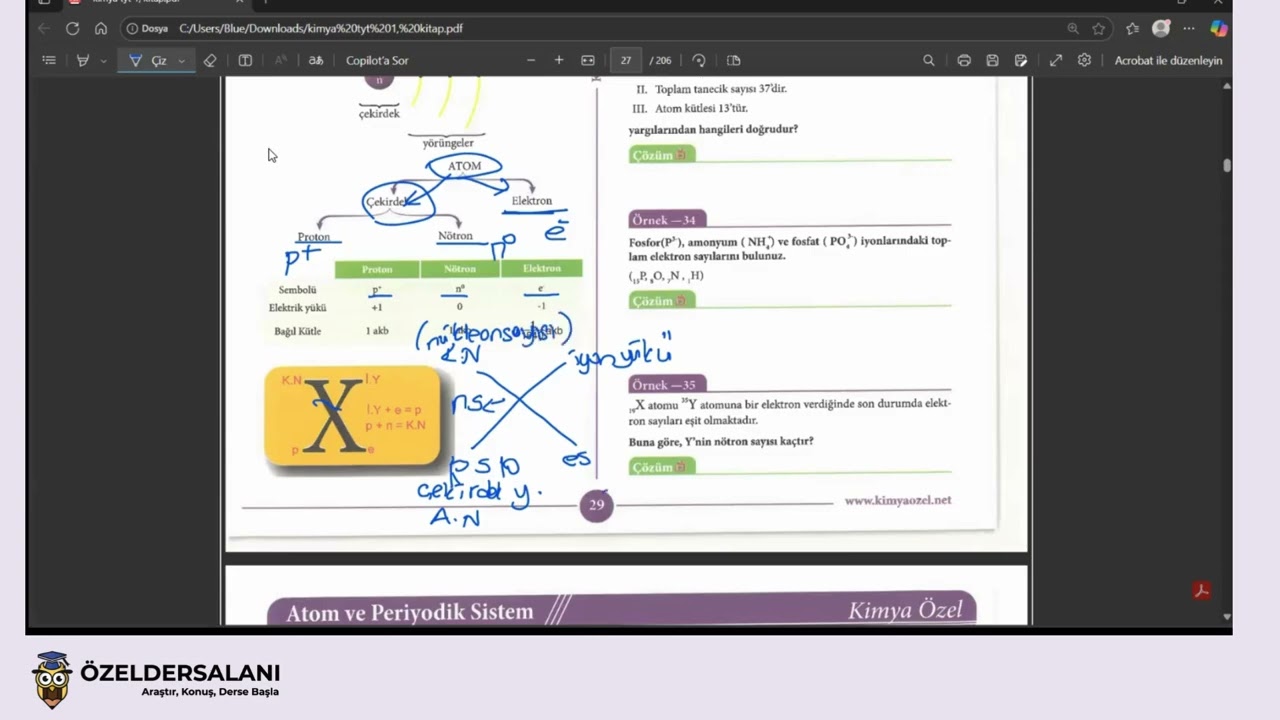Click the Dosya site info icon
The width and height of the screenshot is (1280, 720).
(147, 28)
